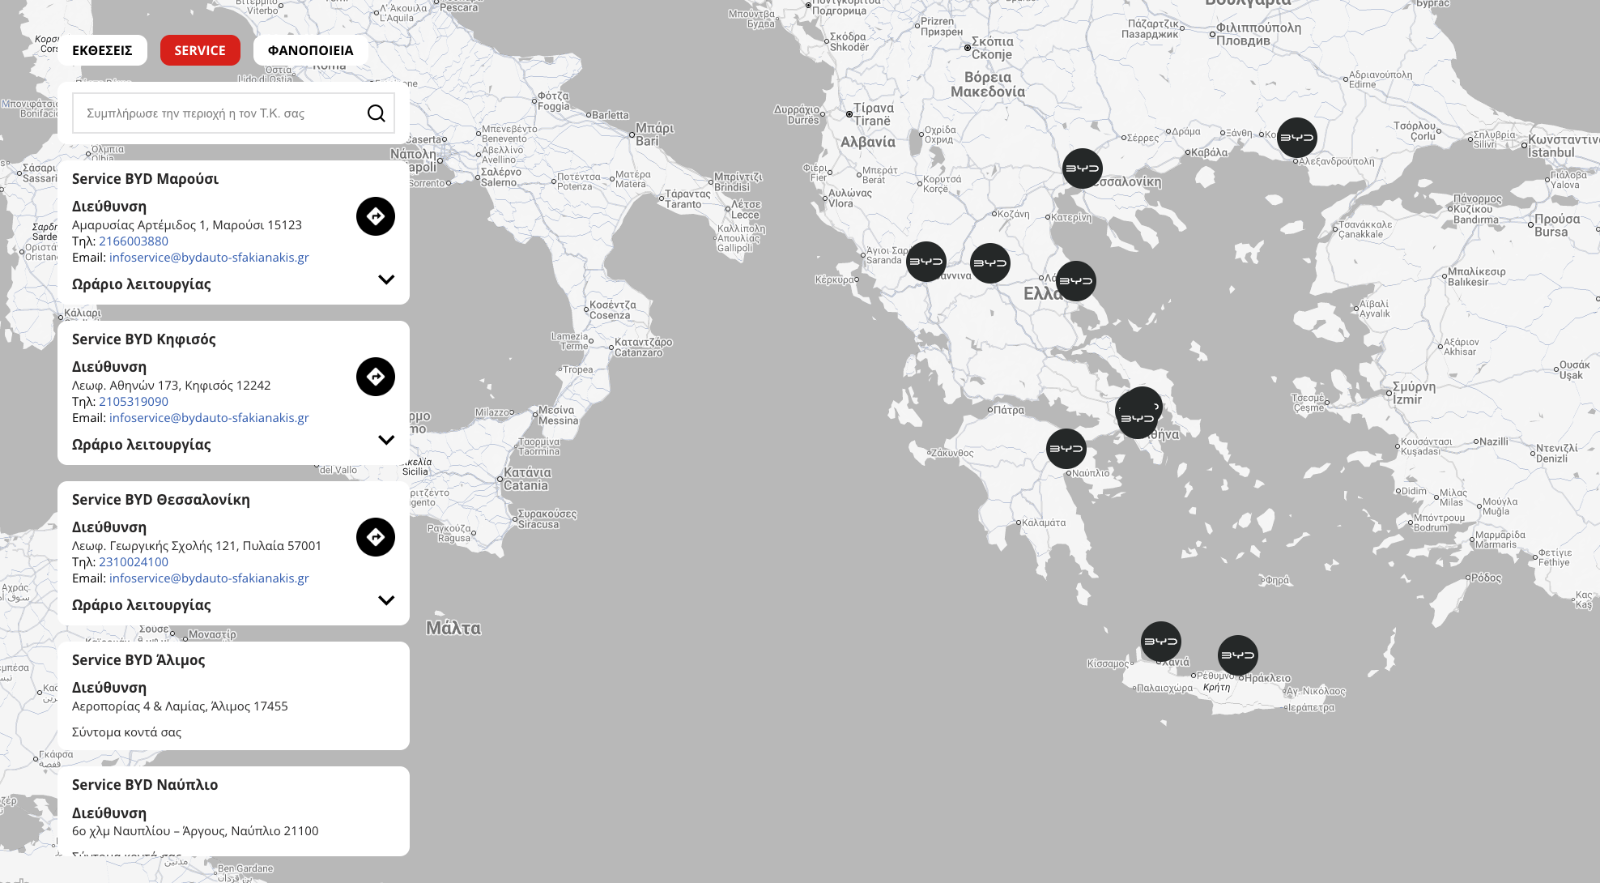Viewport: 1600px width, 883px height.
Task: Call Μαρούσι phone number 2166003880
Action: (133, 241)
